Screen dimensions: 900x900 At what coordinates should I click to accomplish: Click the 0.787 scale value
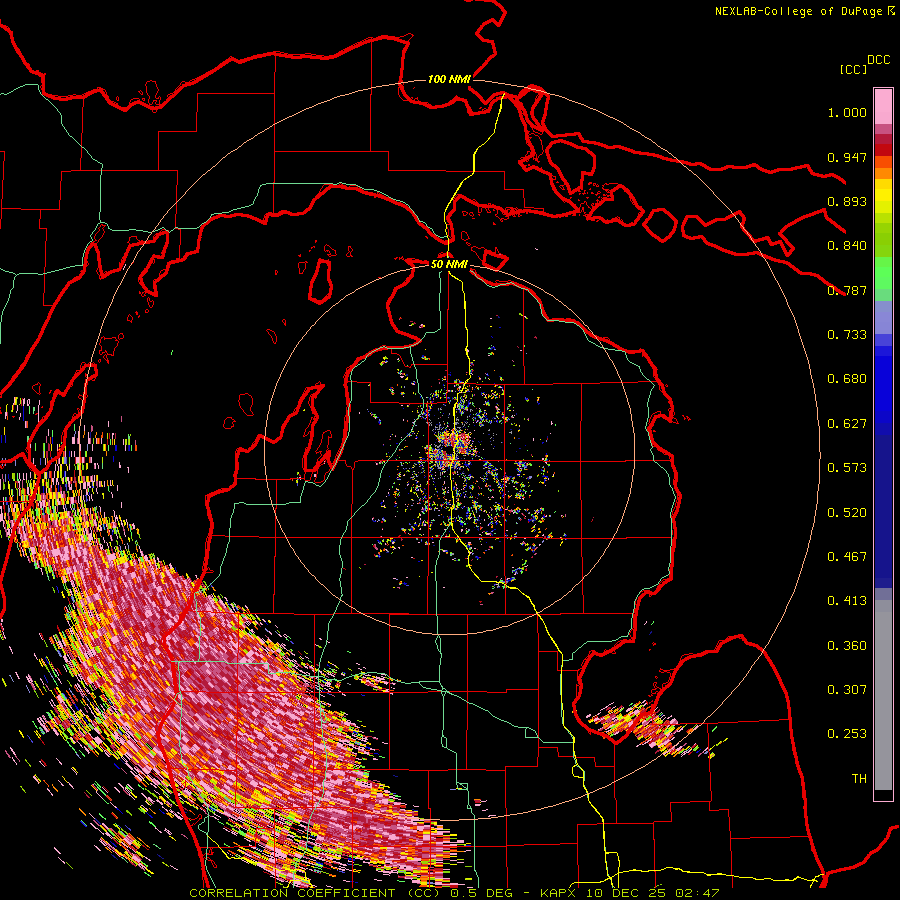click(x=847, y=290)
